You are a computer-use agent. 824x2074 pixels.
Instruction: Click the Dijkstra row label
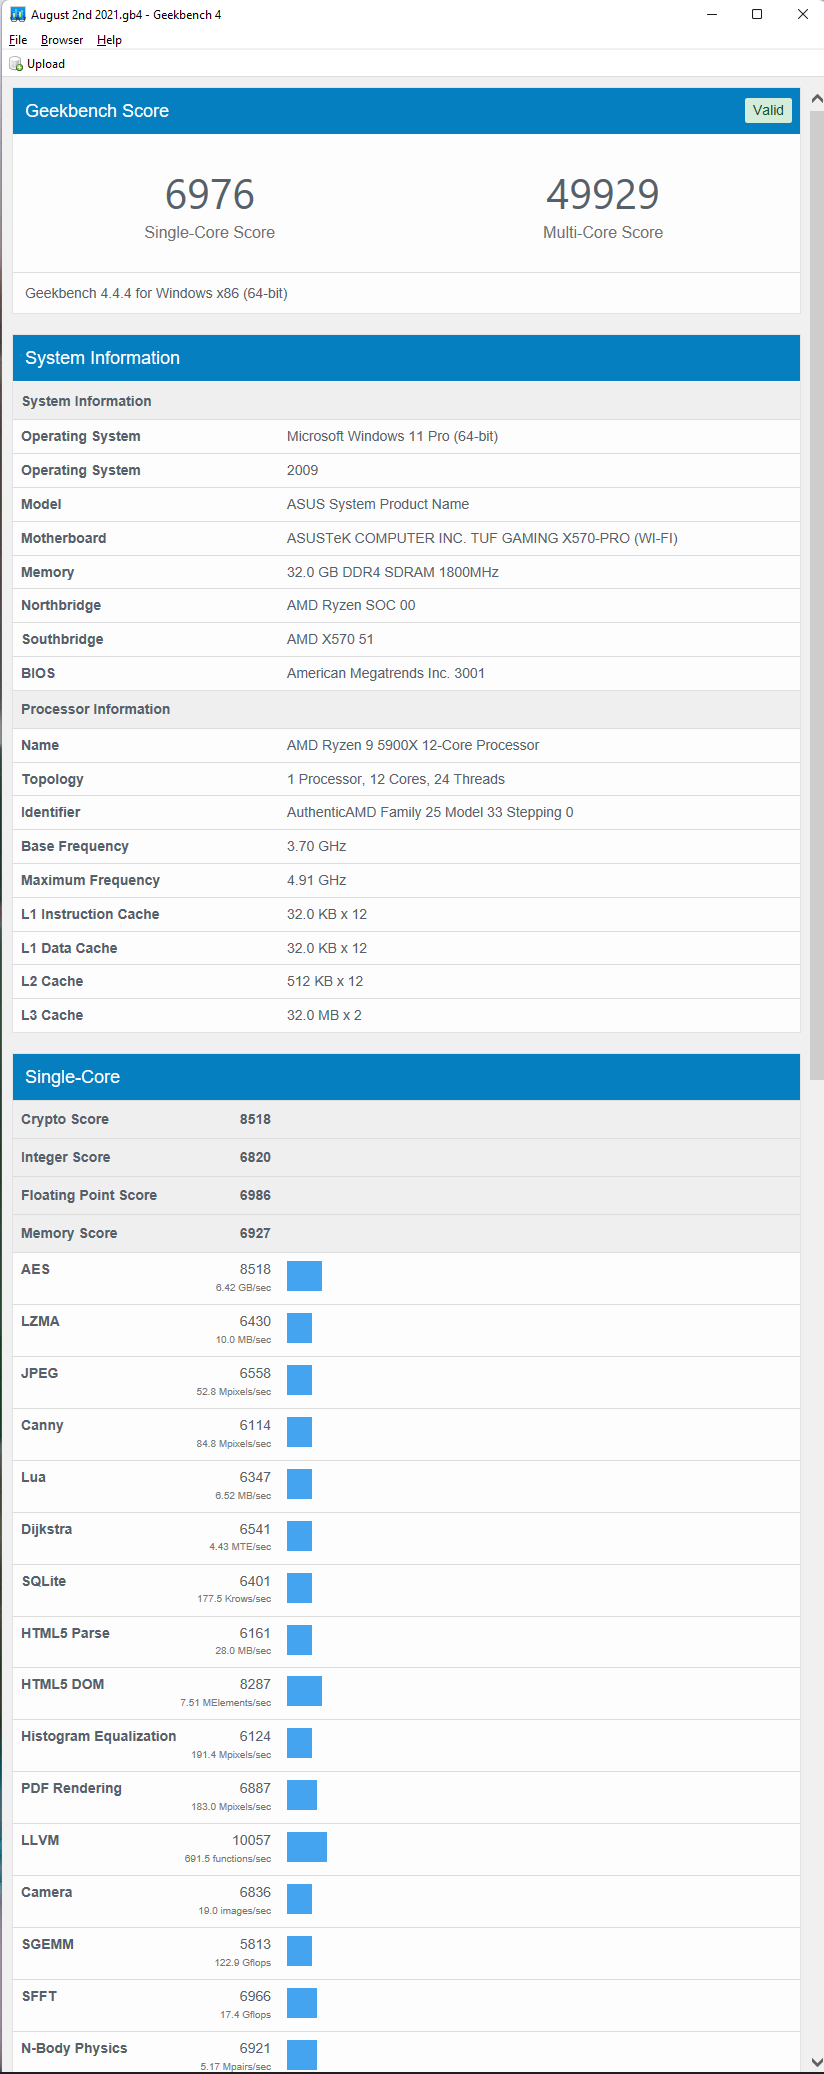[46, 1529]
